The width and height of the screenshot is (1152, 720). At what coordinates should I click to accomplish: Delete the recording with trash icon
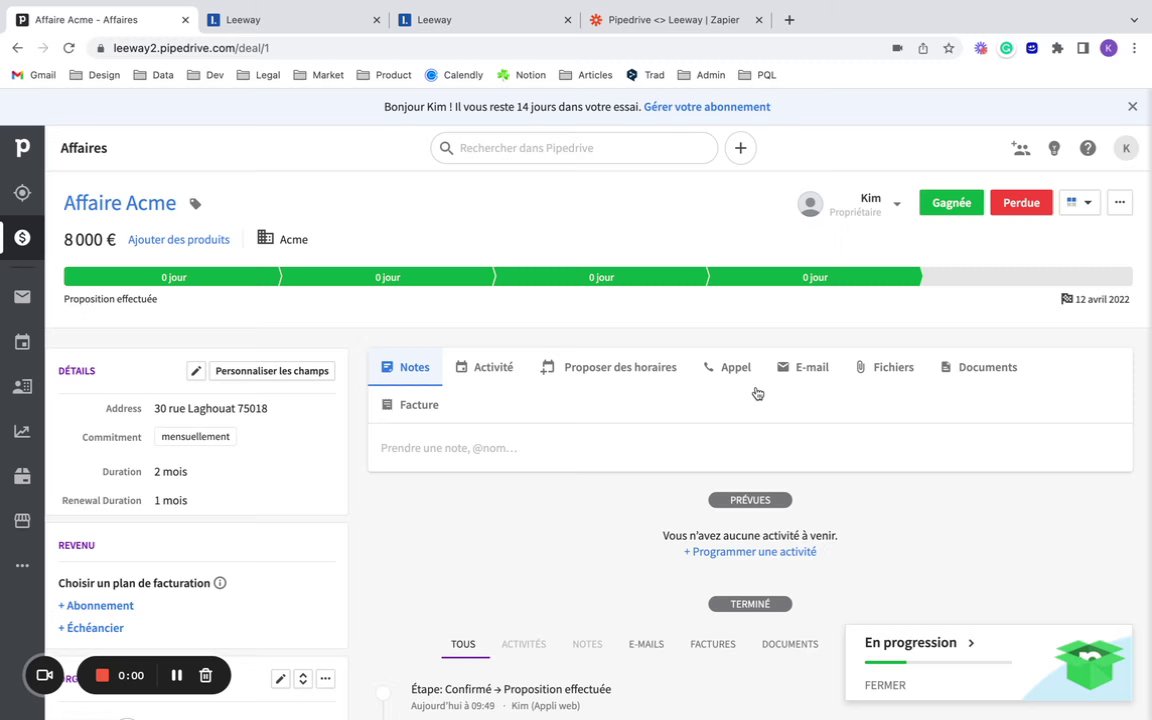[x=206, y=675]
